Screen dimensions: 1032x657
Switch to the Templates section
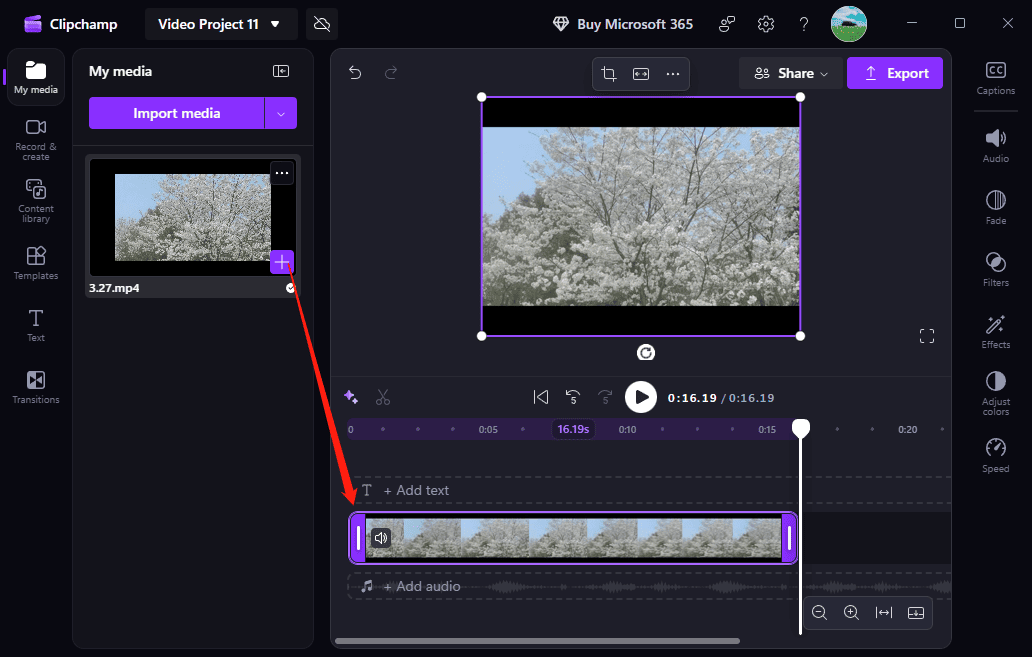tap(35, 263)
